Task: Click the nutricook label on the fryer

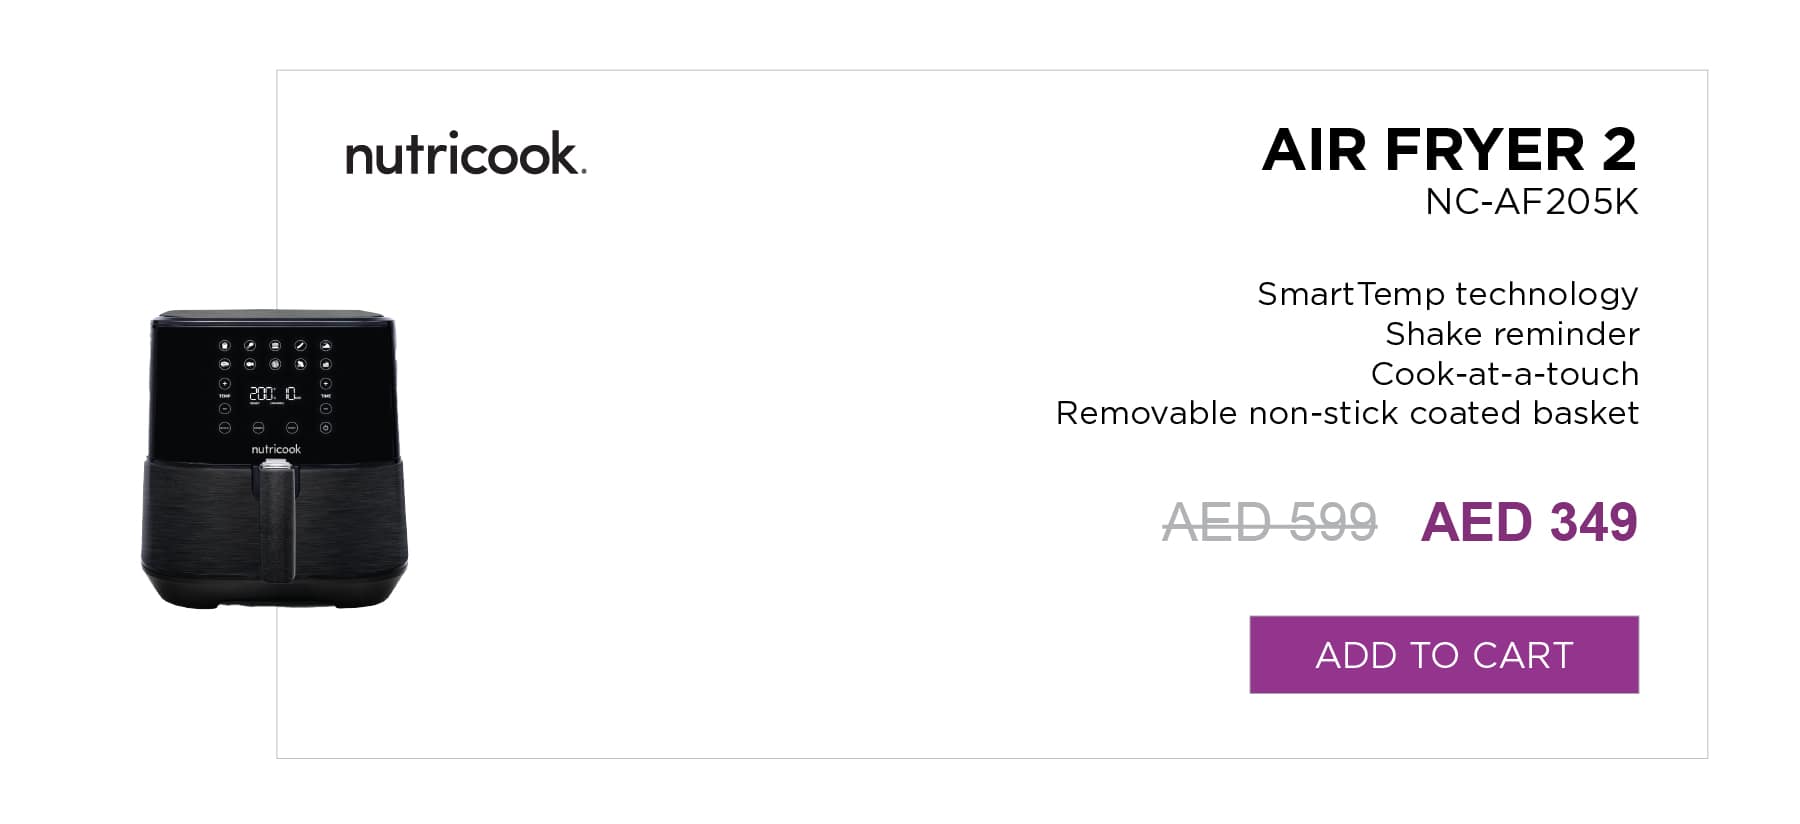Action: [276, 449]
